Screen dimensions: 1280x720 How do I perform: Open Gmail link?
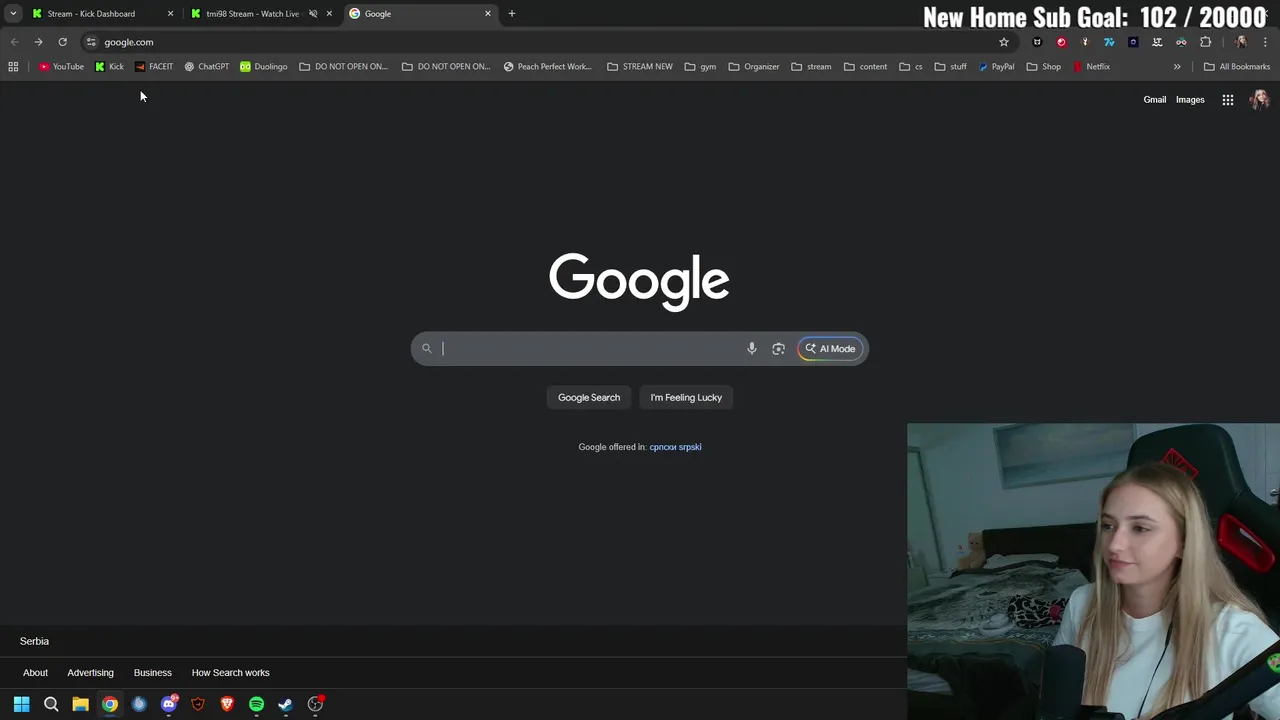pos(1155,99)
